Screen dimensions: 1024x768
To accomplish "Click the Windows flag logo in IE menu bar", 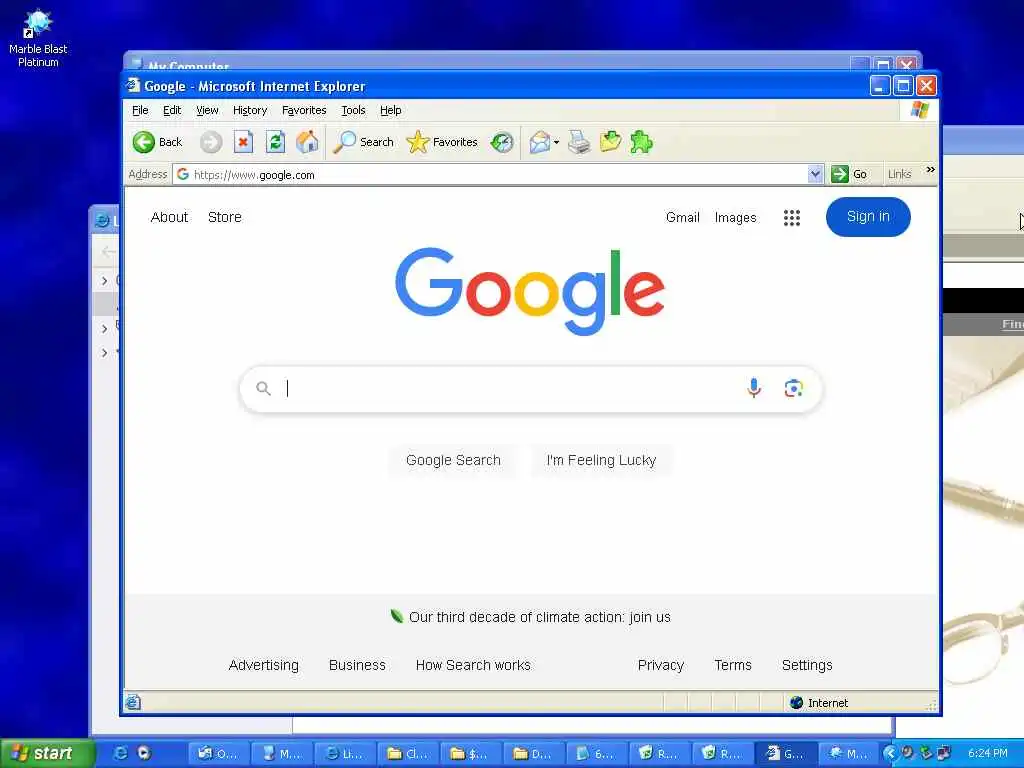I will 920,110.
